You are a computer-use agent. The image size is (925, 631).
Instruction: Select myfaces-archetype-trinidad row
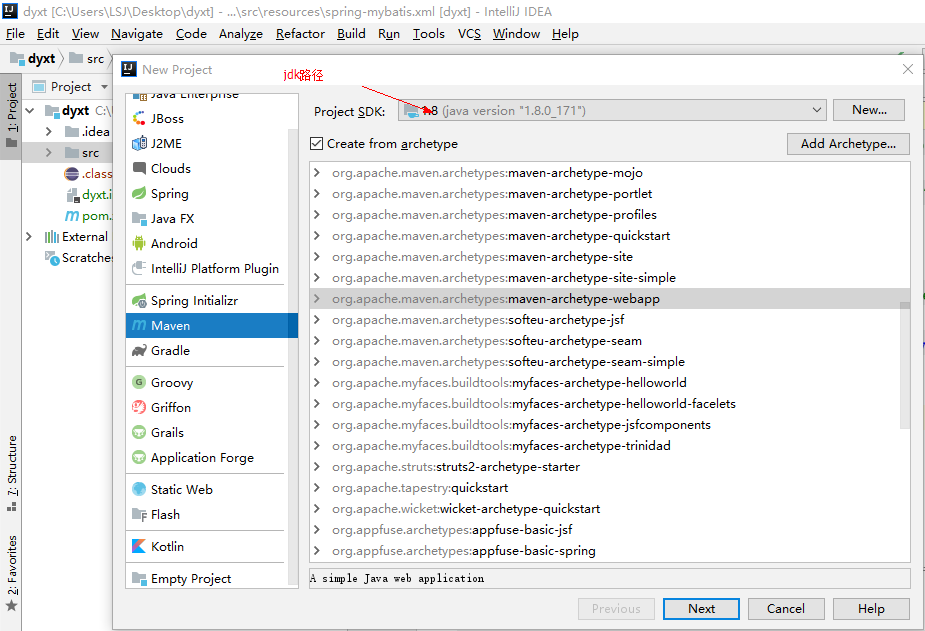tap(610, 446)
